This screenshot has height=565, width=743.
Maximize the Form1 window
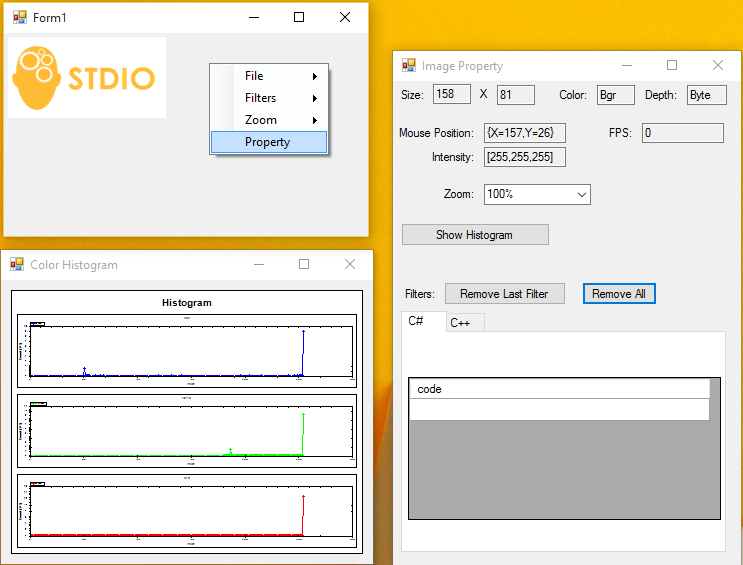(299, 18)
